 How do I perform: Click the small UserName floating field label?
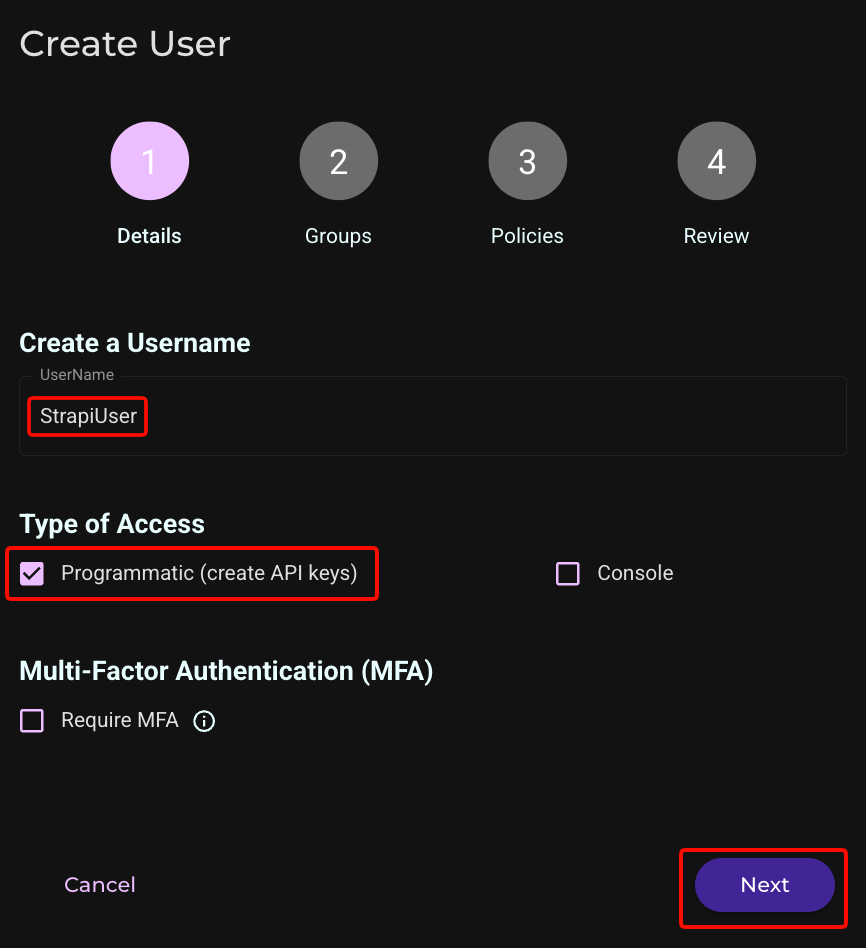pos(77,375)
